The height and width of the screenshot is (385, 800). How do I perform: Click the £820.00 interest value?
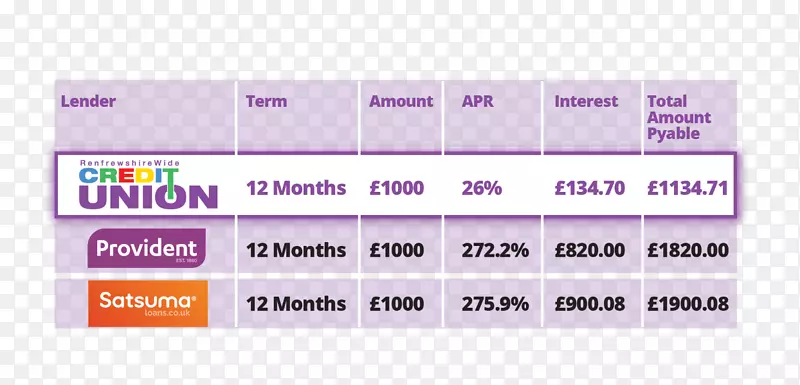coord(589,250)
